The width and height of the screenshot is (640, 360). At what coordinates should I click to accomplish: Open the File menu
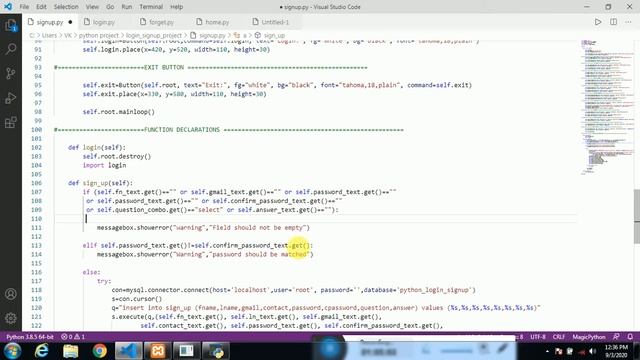24,7
